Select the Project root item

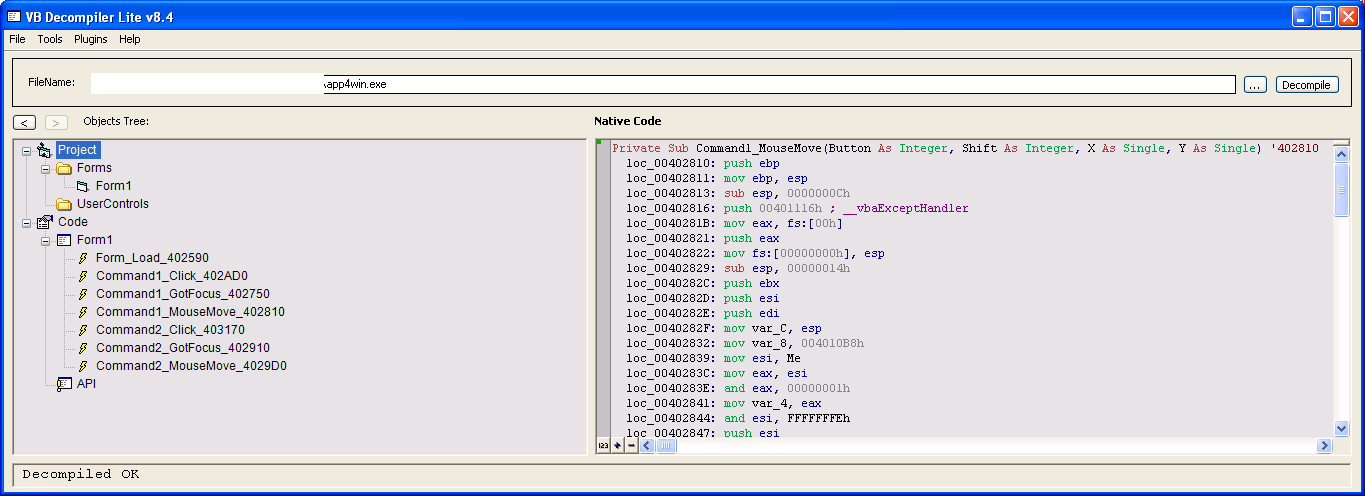pyautogui.click(x=77, y=150)
